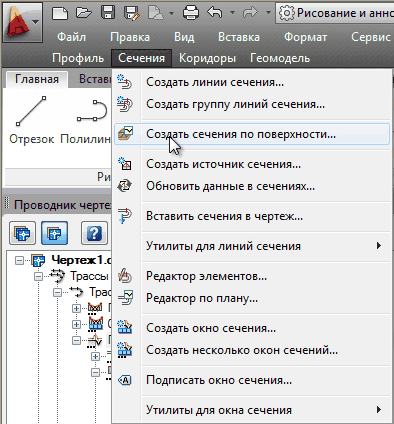Viewport: 394px width, 424px height.
Task: Click the Save As icon with pencil
Action: (132, 13)
